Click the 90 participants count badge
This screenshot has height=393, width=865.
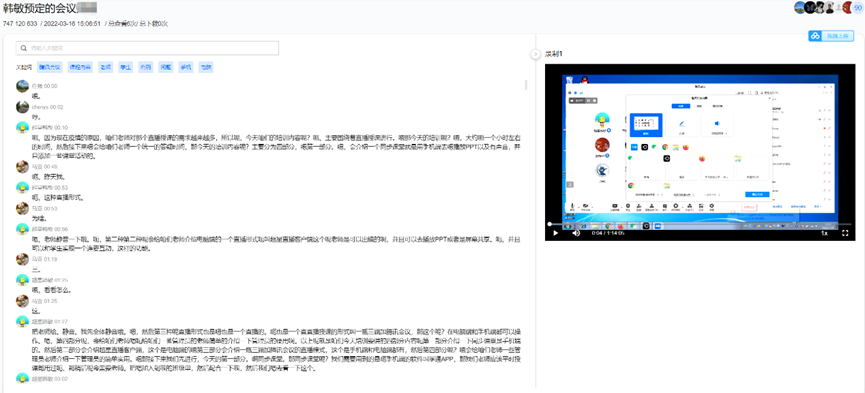click(x=858, y=7)
